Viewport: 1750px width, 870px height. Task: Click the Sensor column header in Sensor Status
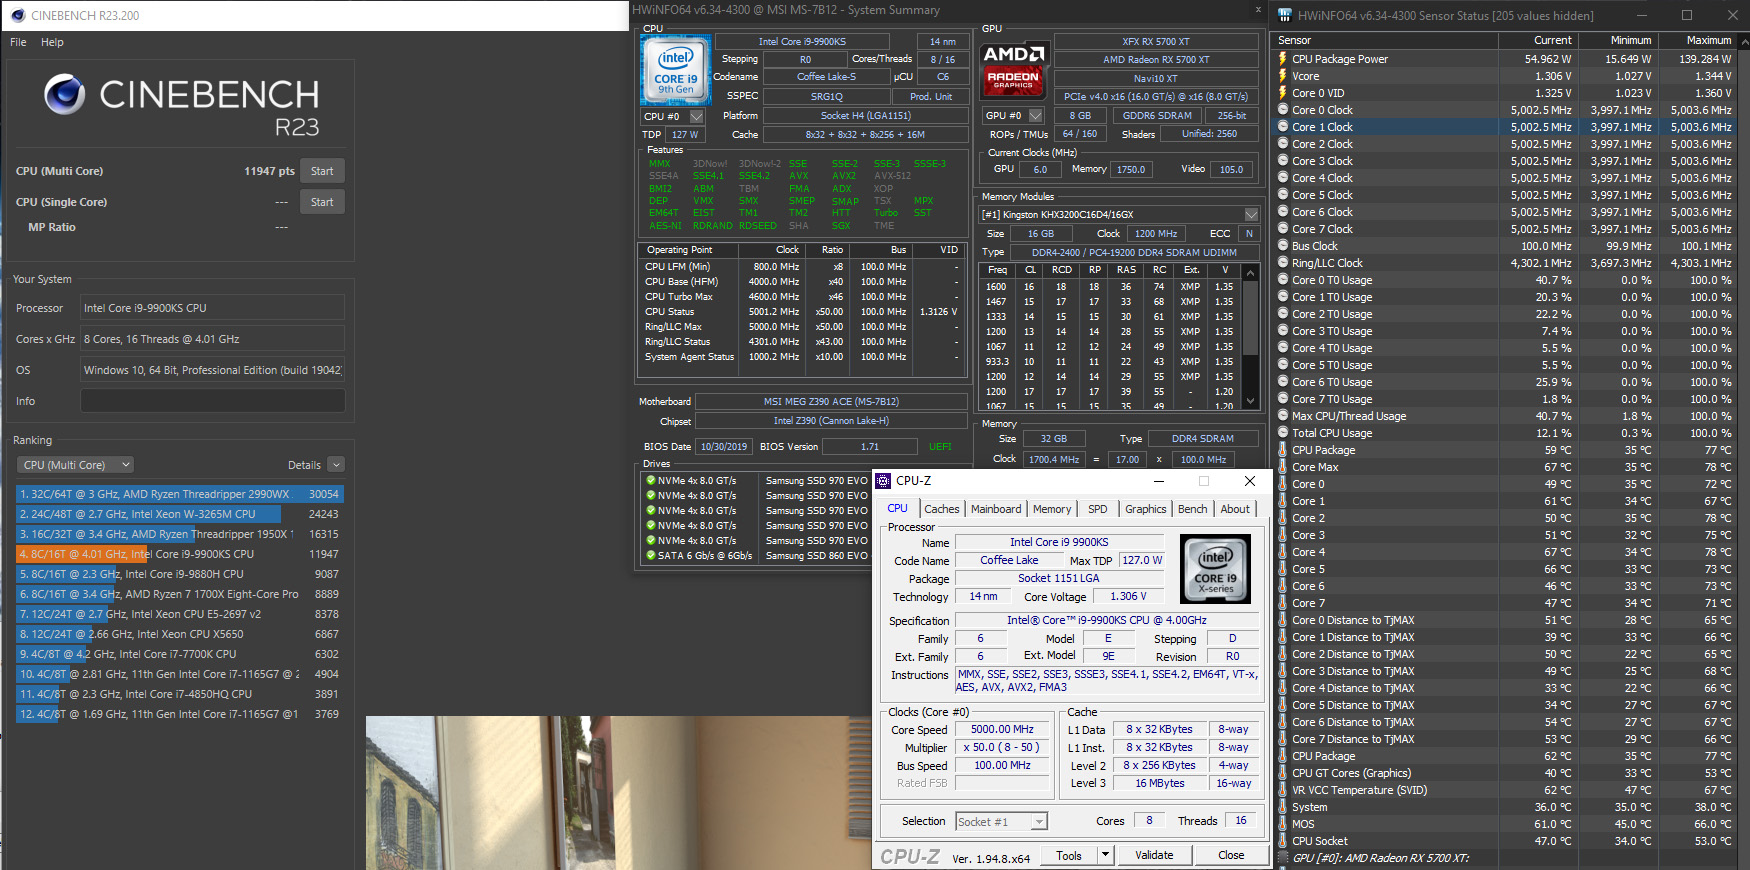tap(1385, 40)
